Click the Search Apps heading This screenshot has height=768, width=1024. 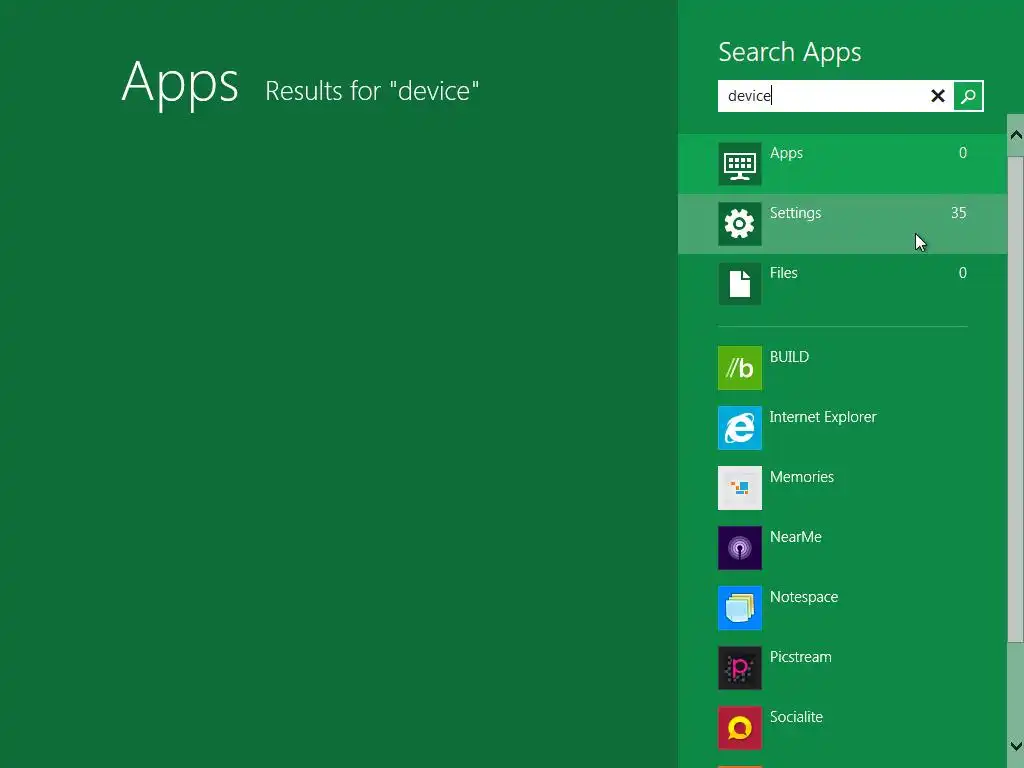click(x=790, y=52)
